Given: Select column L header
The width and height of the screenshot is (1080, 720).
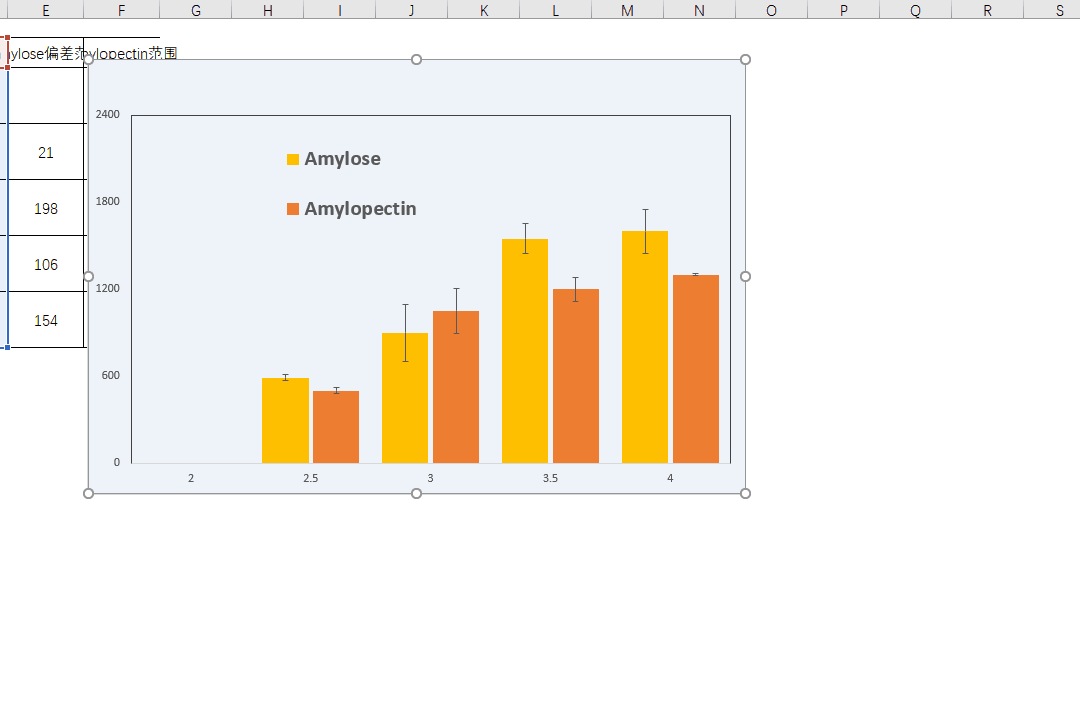Looking at the screenshot, I should click(555, 10).
